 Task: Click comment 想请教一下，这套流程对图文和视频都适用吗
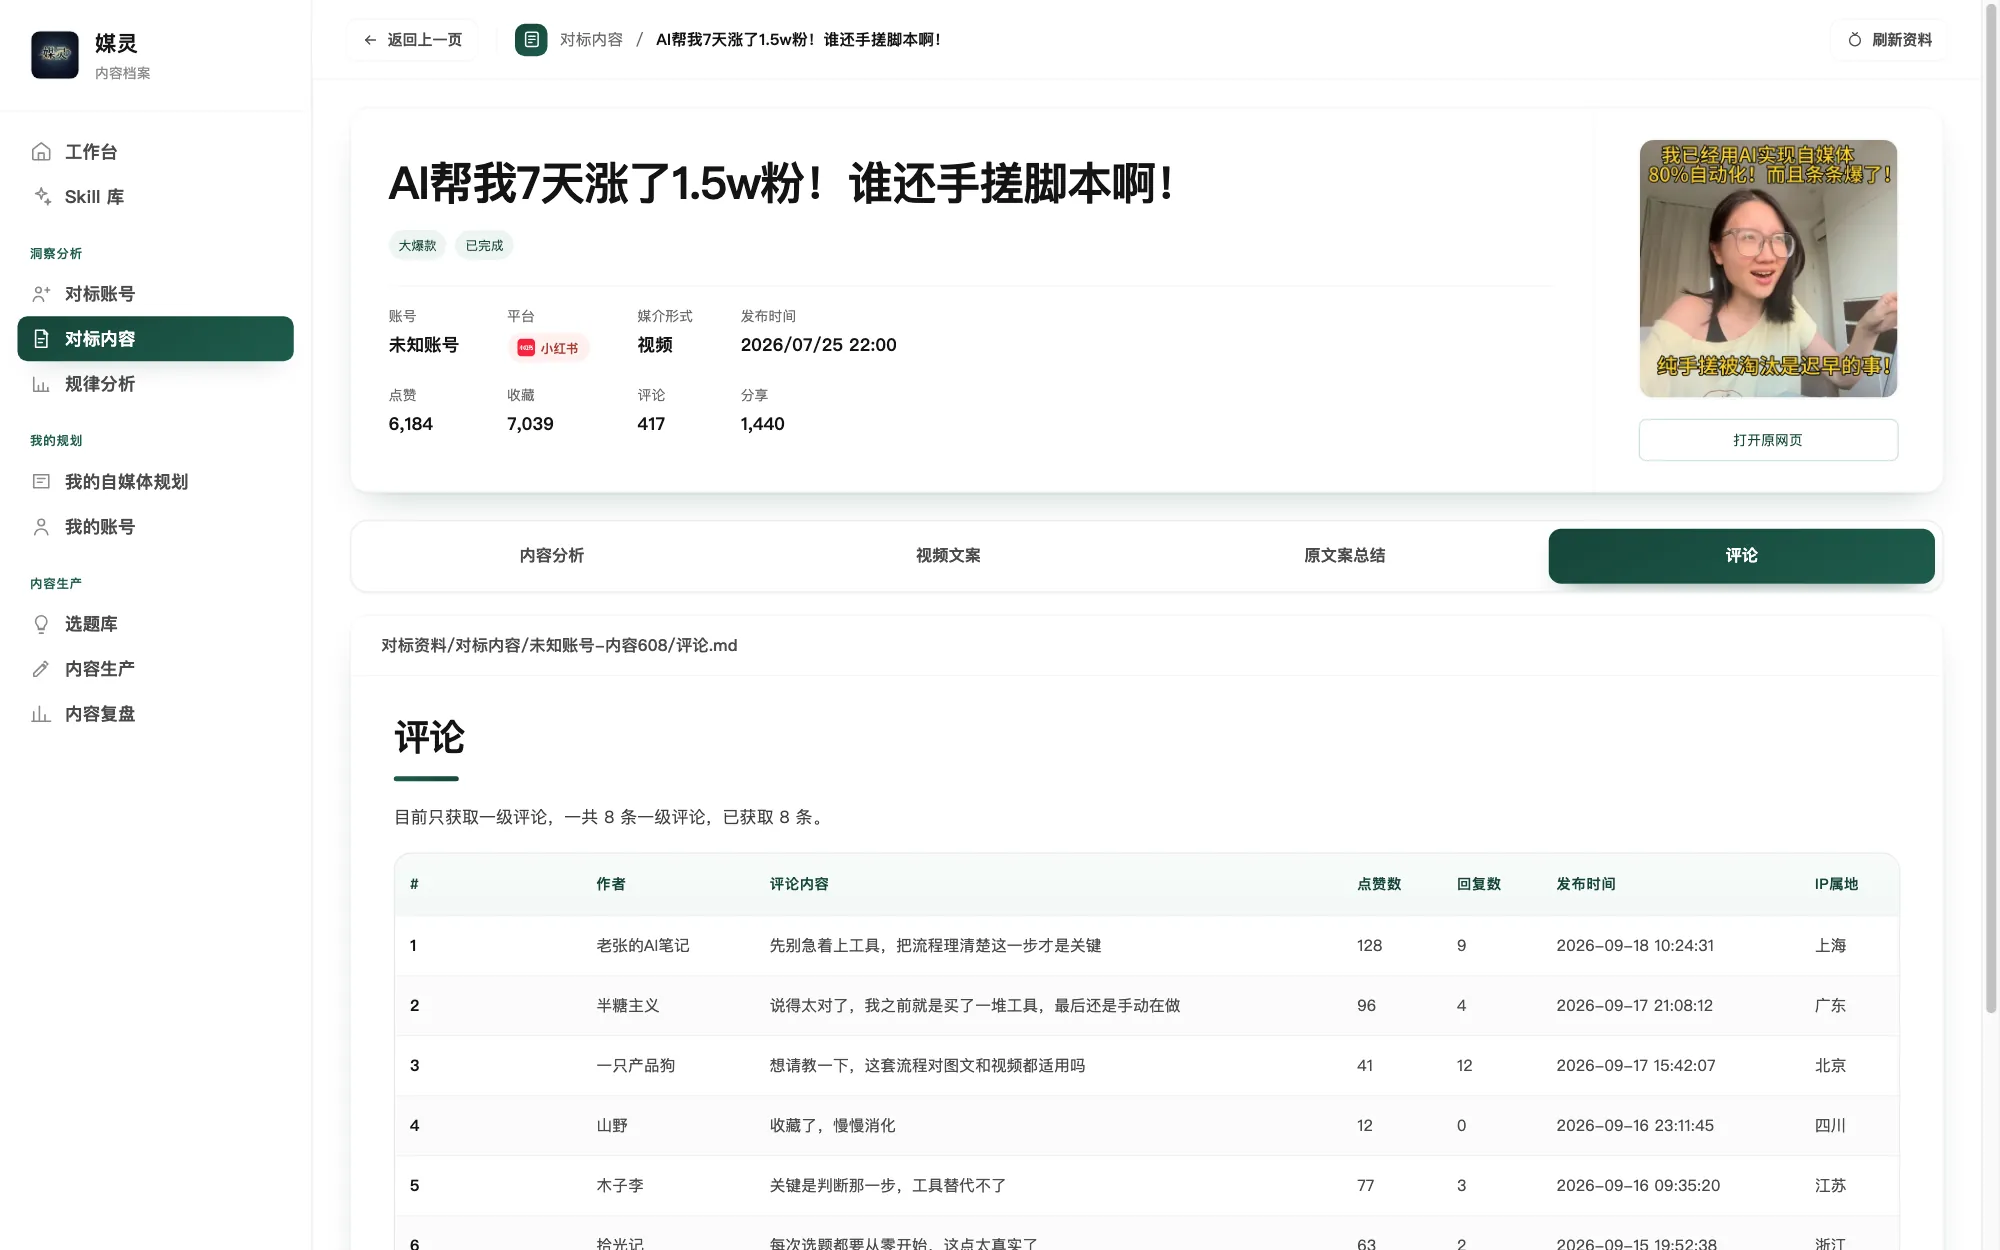tap(927, 1066)
